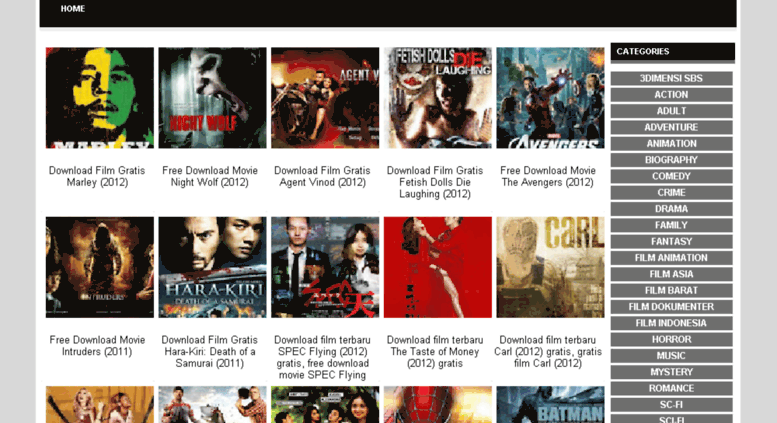Screen dimensions: 777x423
Task: Select the ROMANCE category
Action: pyautogui.click(x=671, y=389)
